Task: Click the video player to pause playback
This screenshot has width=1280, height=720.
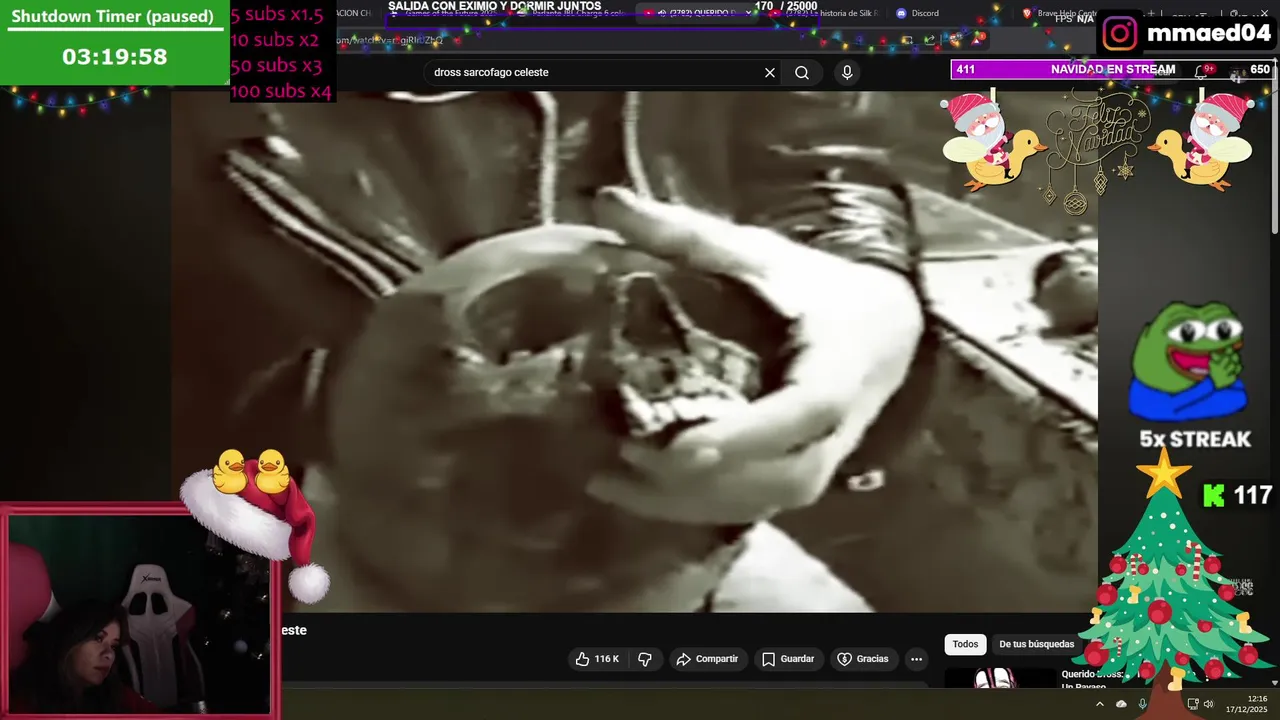Action: click(634, 351)
